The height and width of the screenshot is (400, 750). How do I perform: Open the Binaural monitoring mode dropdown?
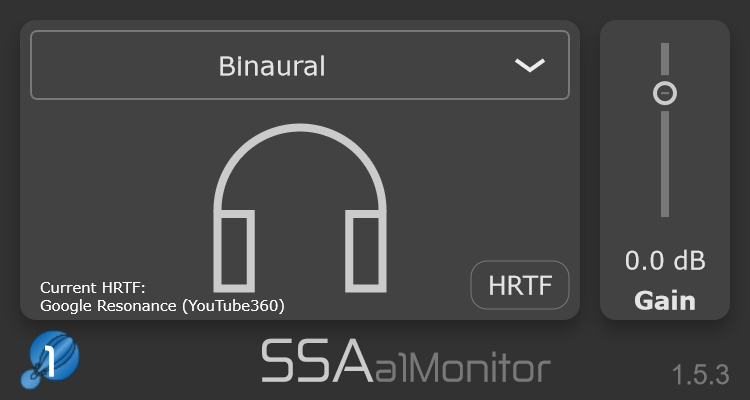coord(300,65)
